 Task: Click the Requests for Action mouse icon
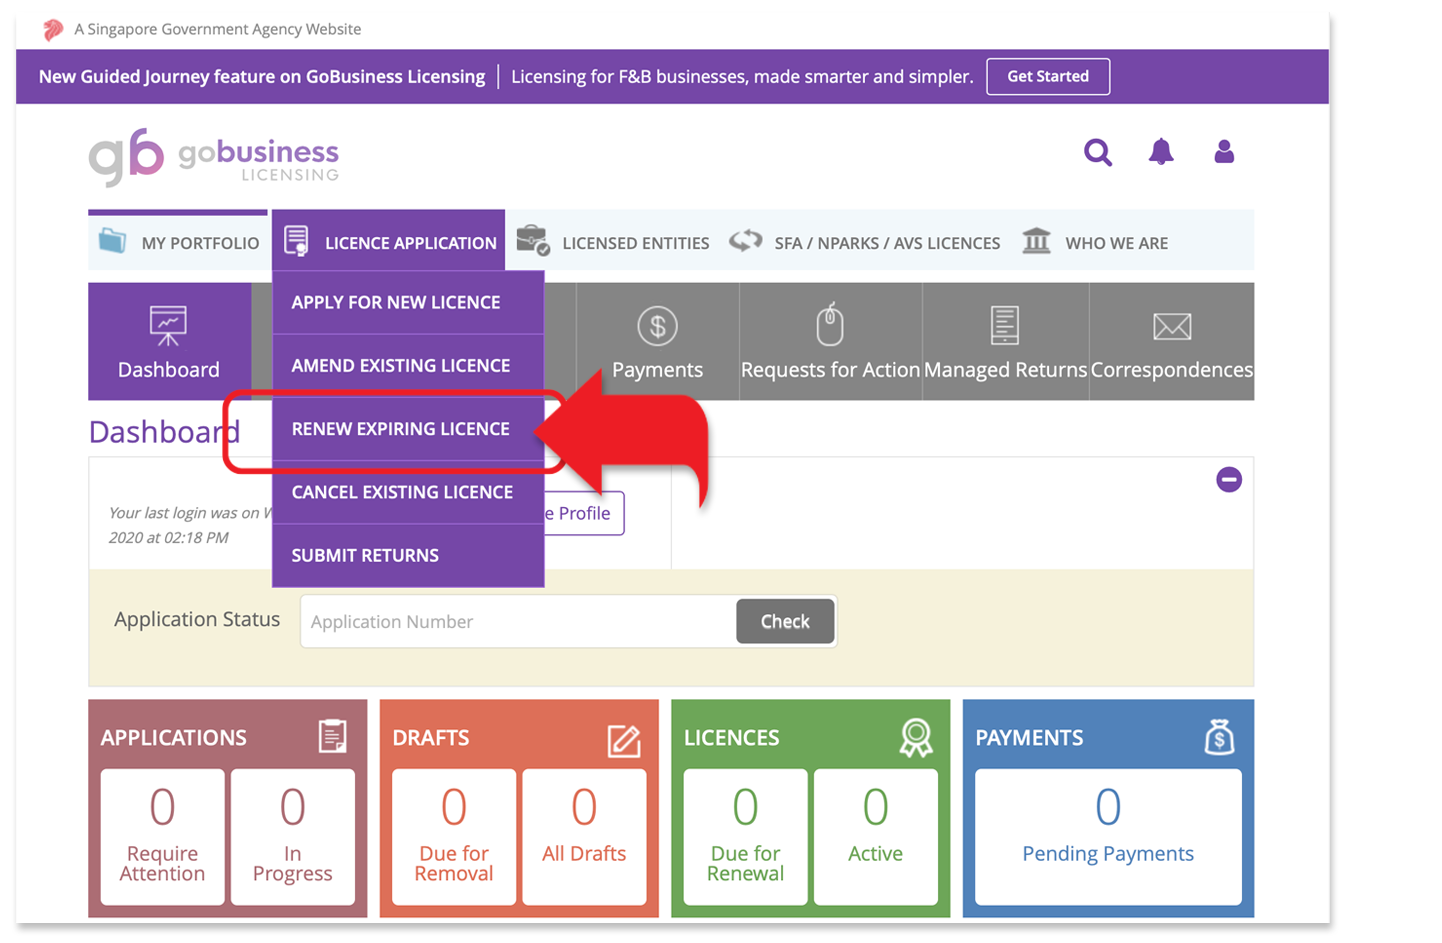pyautogui.click(x=830, y=324)
